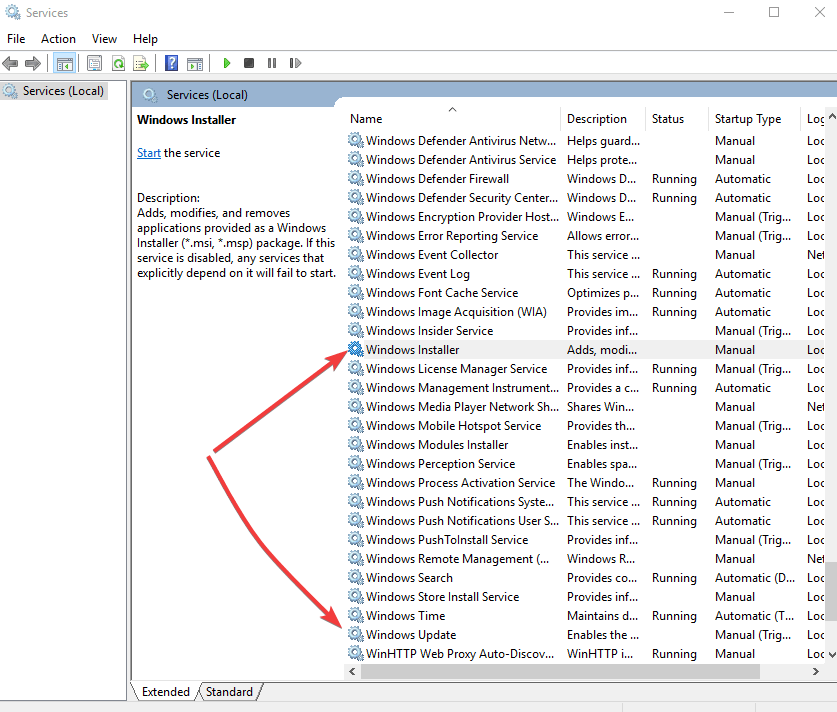The image size is (837, 712).
Task: Select Windows PushToInstall Service row
Action: pyautogui.click(x=586, y=540)
